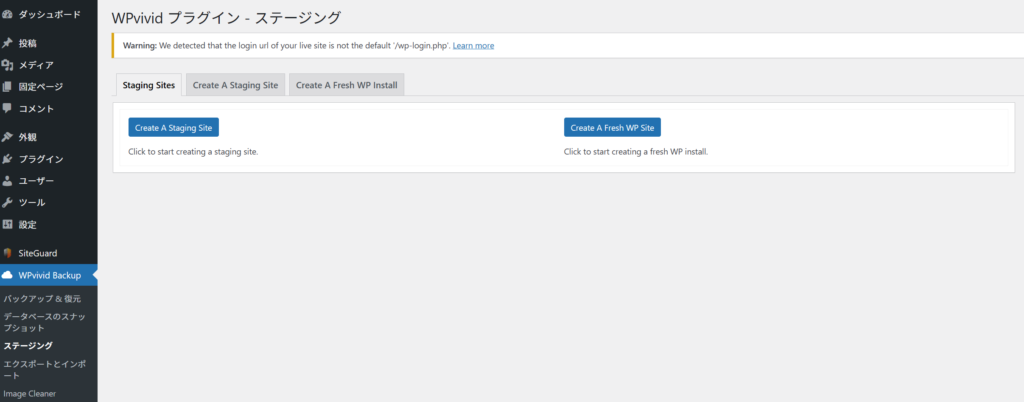
Task: Click the user icon beside ユーザー
Action: click(x=8, y=181)
